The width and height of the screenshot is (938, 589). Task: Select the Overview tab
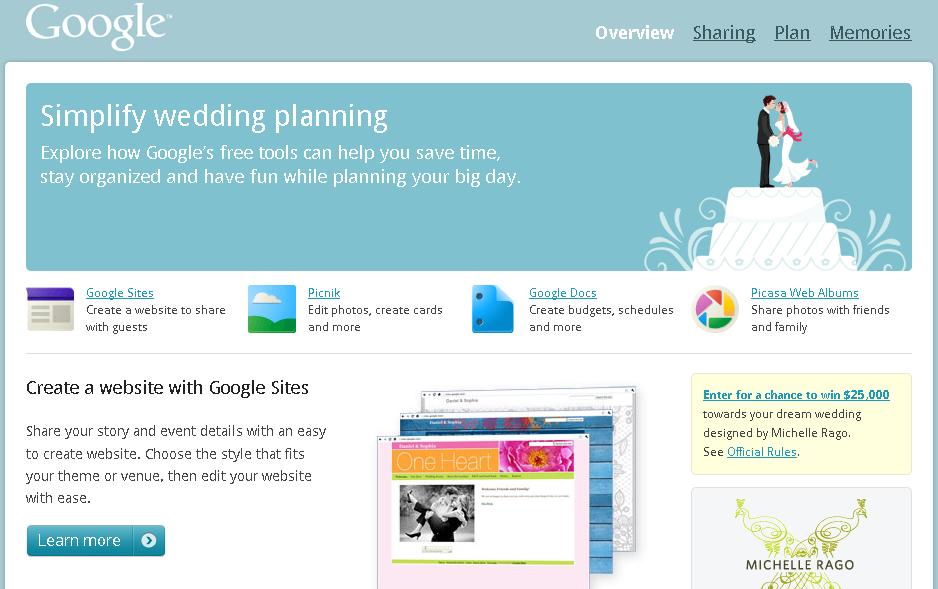pyautogui.click(x=634, y=32)
